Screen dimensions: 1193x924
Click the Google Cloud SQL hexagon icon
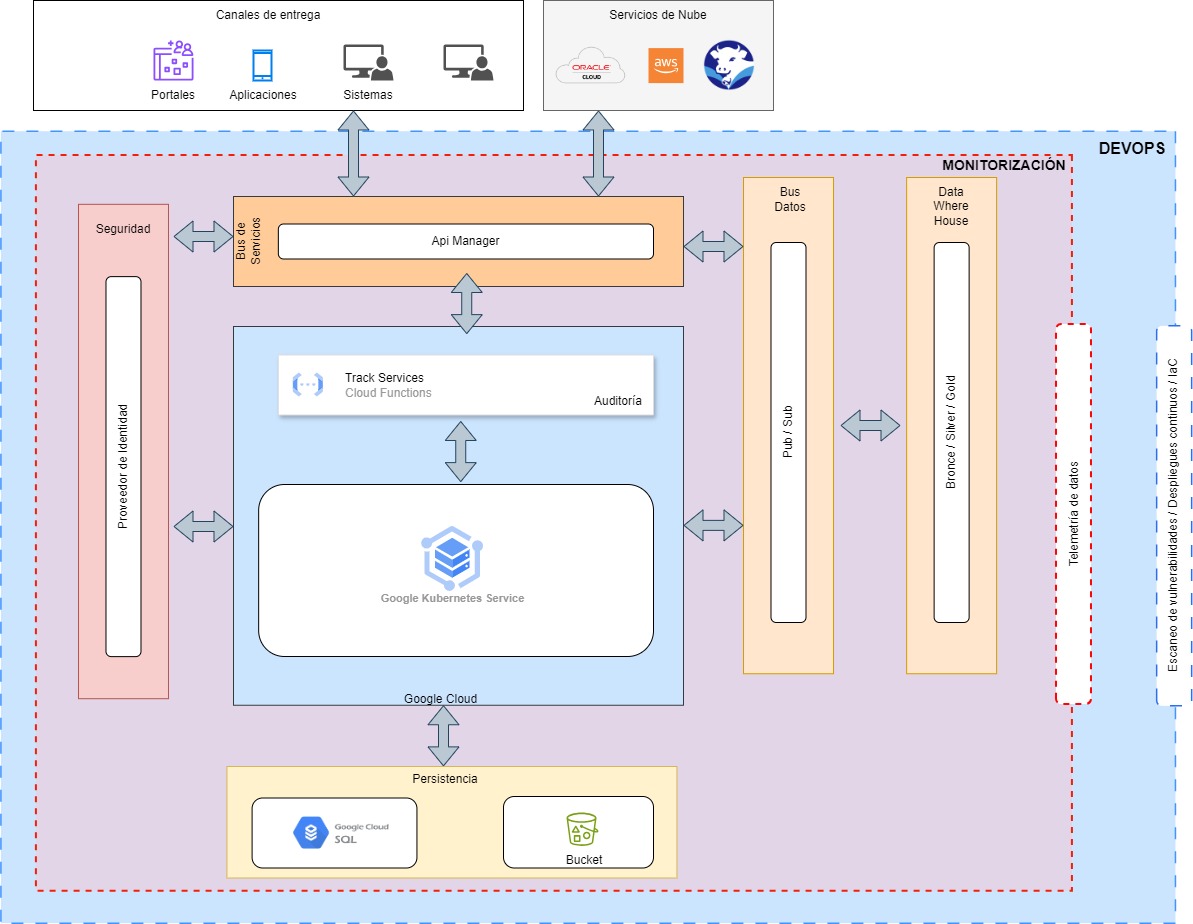tap(310, 833)
